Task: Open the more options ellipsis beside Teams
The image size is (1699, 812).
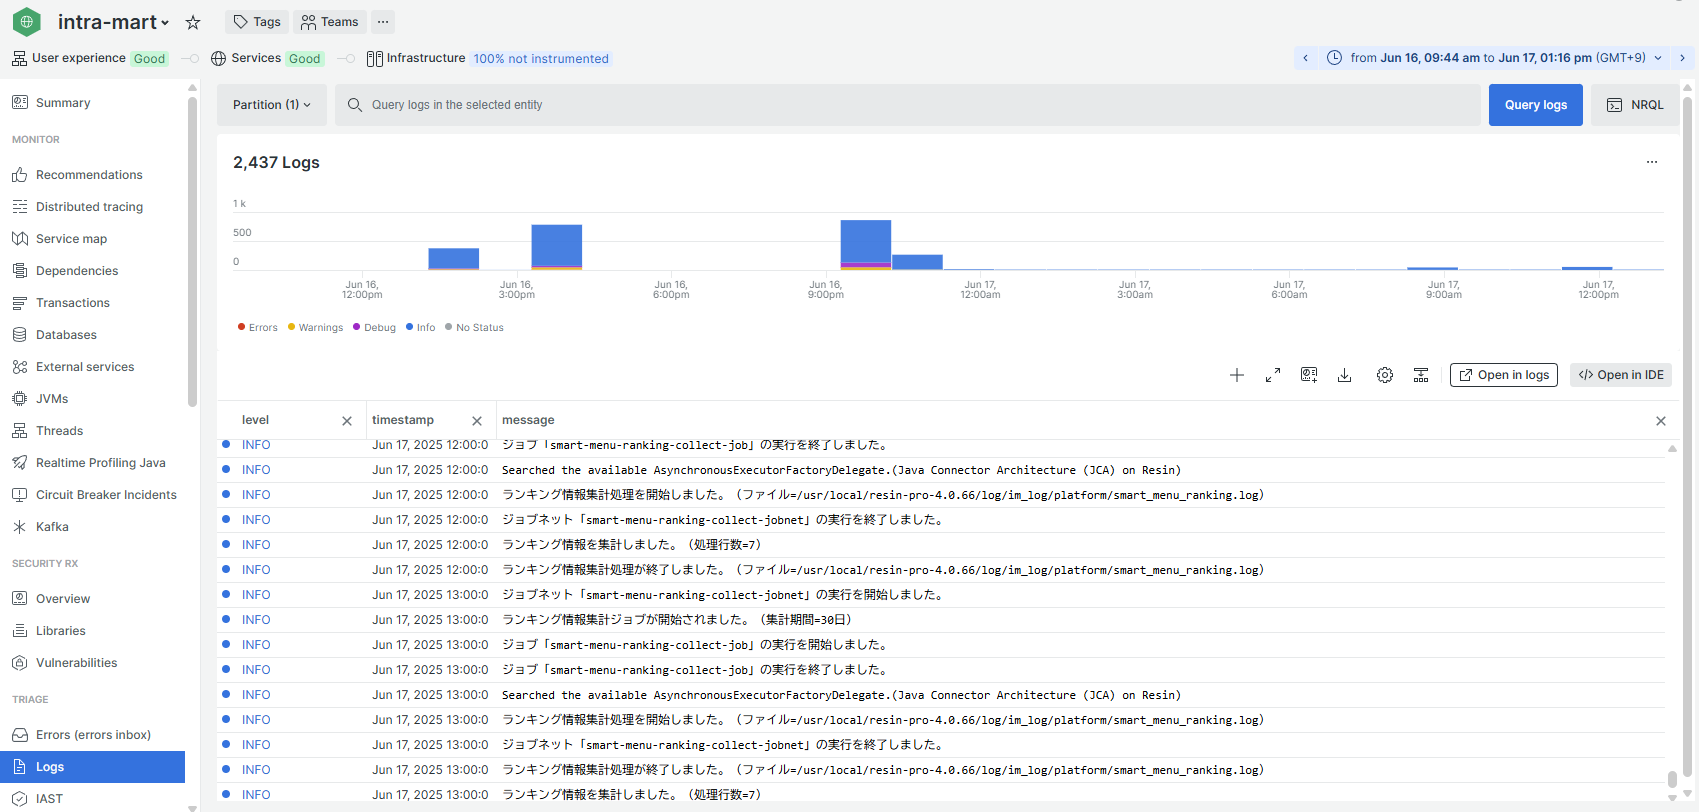Action: pyautogui.click(x=383, y=22)
